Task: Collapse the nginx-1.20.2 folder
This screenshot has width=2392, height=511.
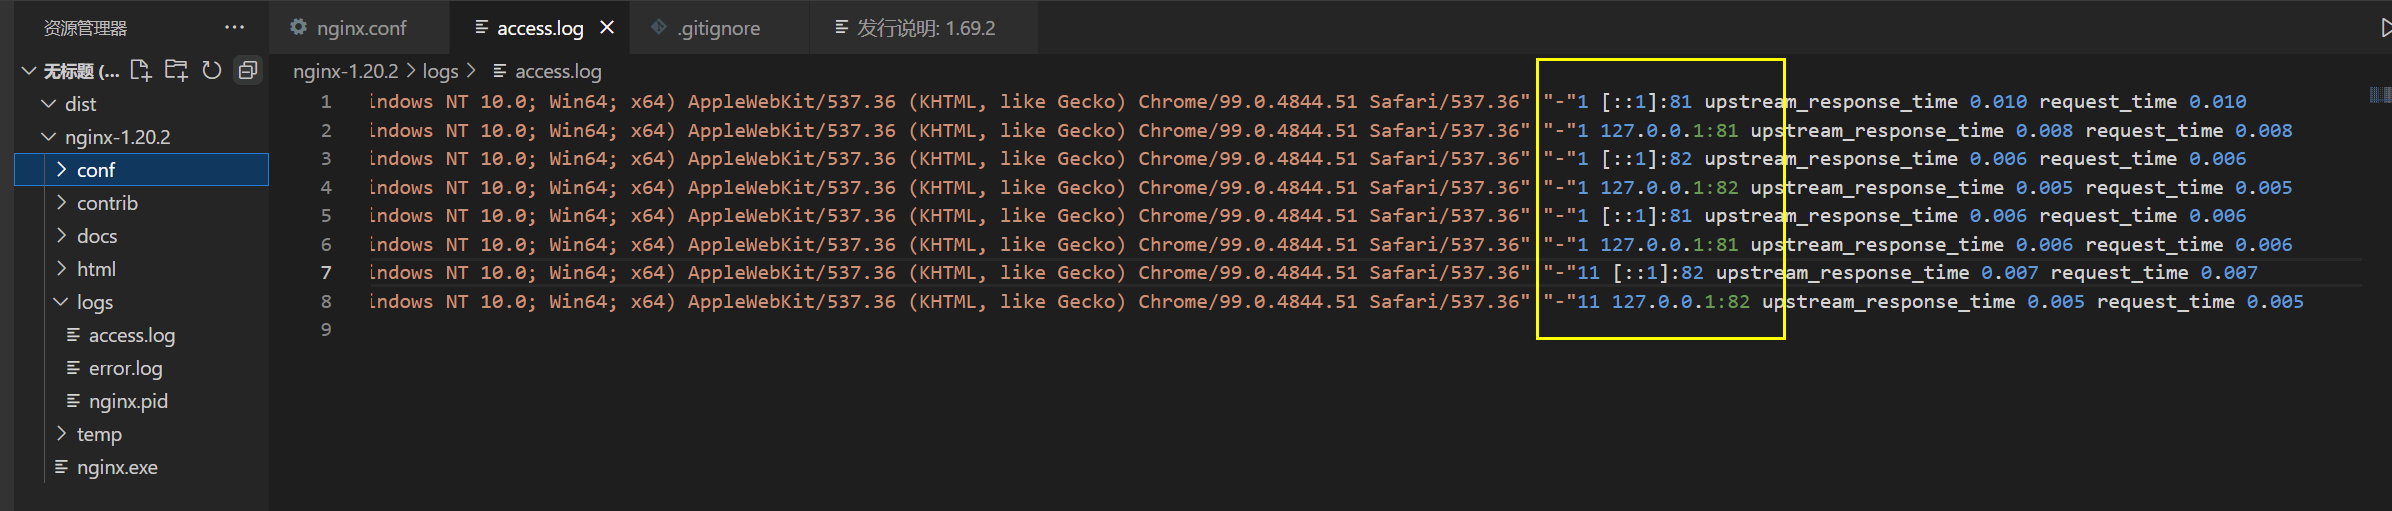Action: [48, 137]
